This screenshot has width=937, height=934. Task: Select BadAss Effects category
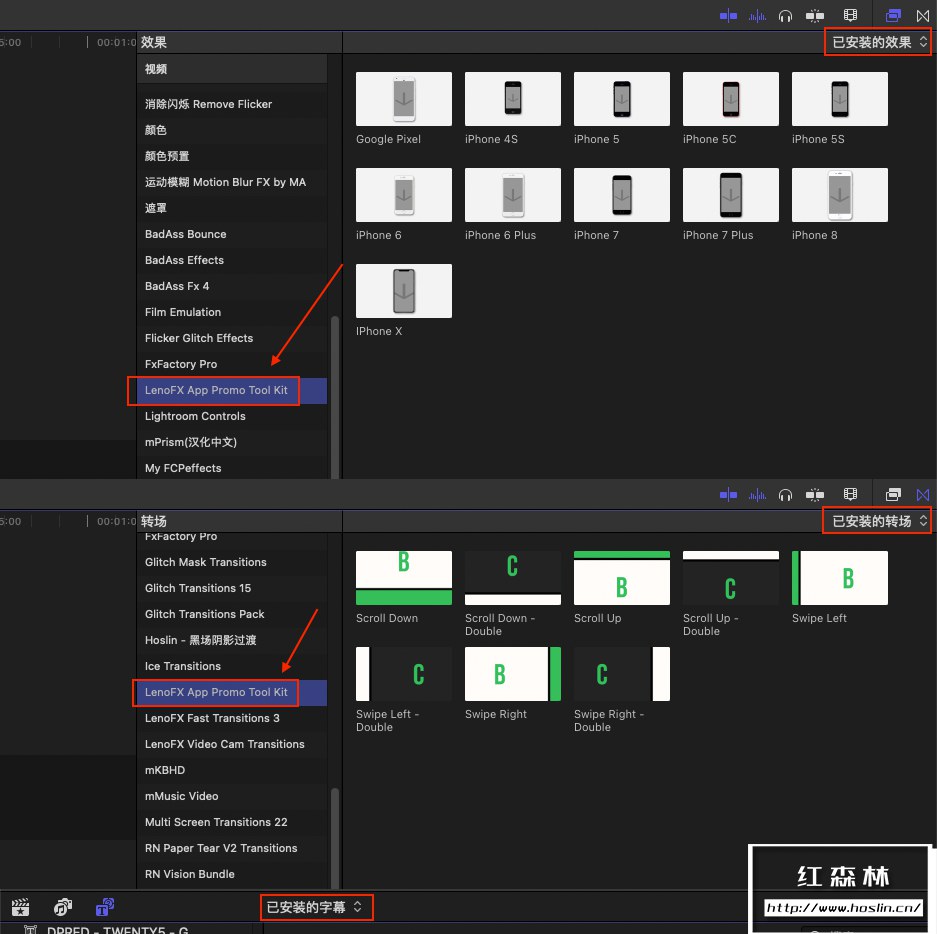232,260
